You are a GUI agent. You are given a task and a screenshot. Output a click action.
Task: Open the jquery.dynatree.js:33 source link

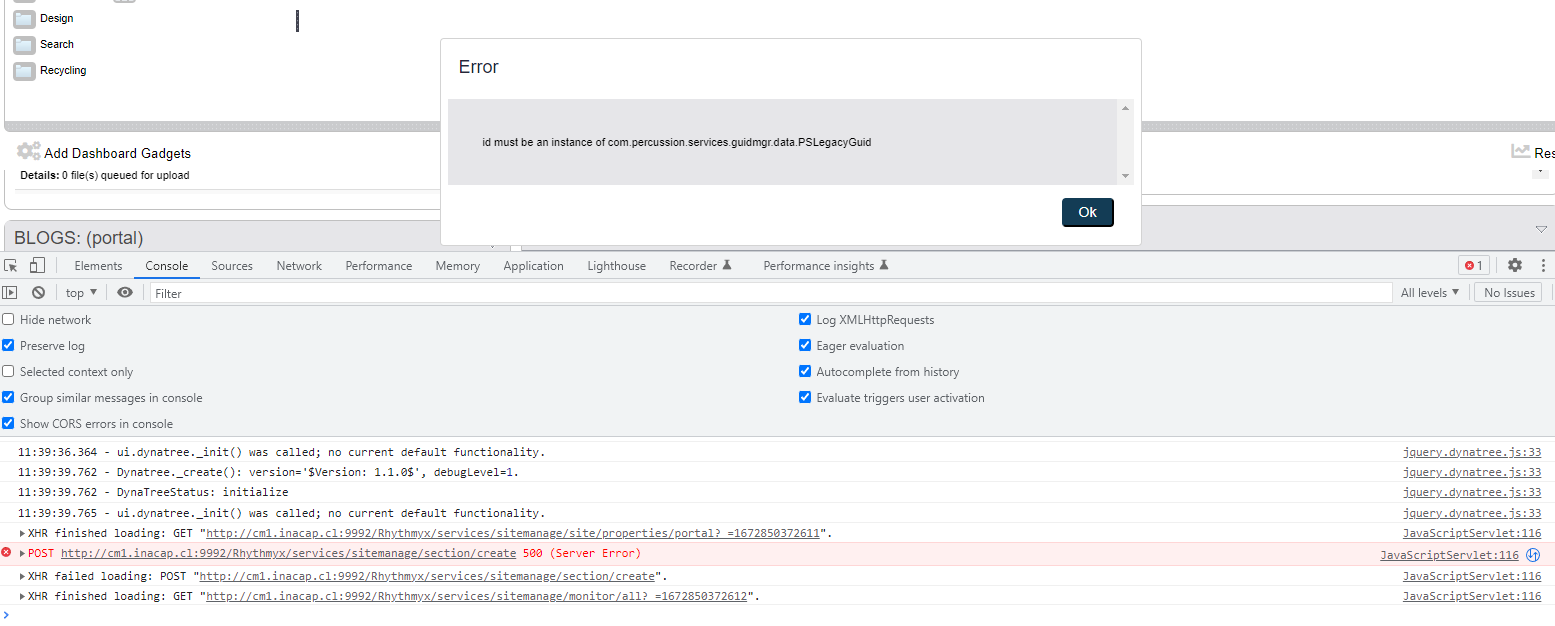click(1471, 451)
